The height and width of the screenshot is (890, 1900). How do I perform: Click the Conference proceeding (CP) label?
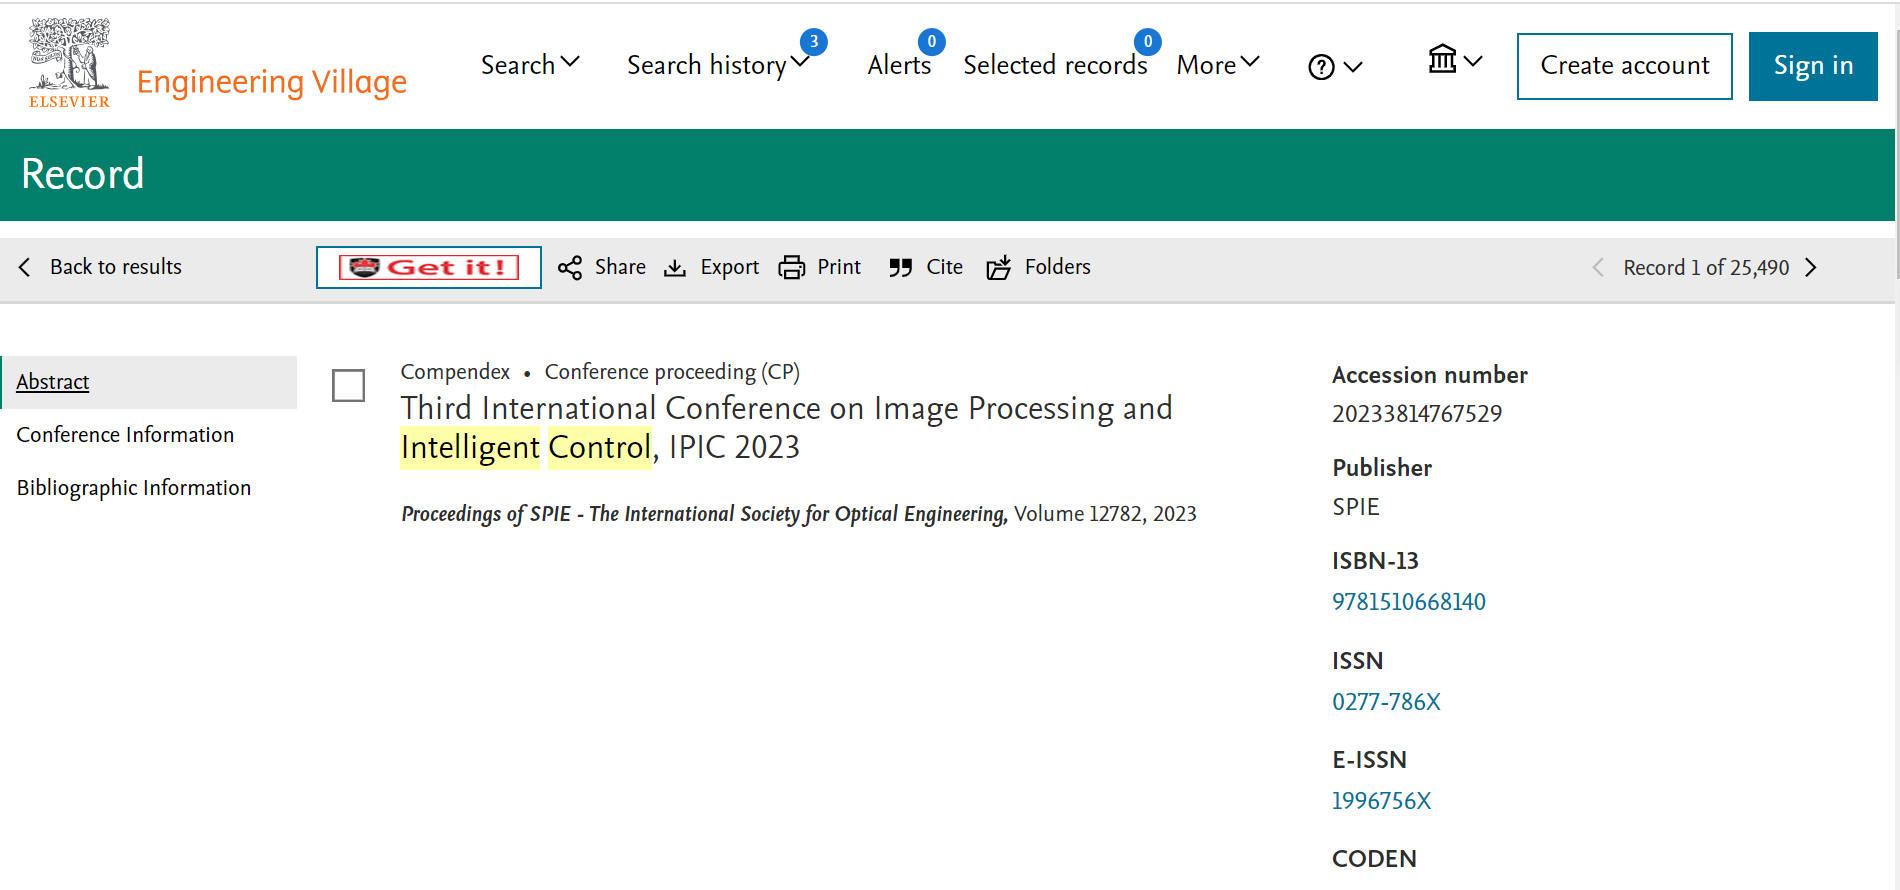pos(672,372)
